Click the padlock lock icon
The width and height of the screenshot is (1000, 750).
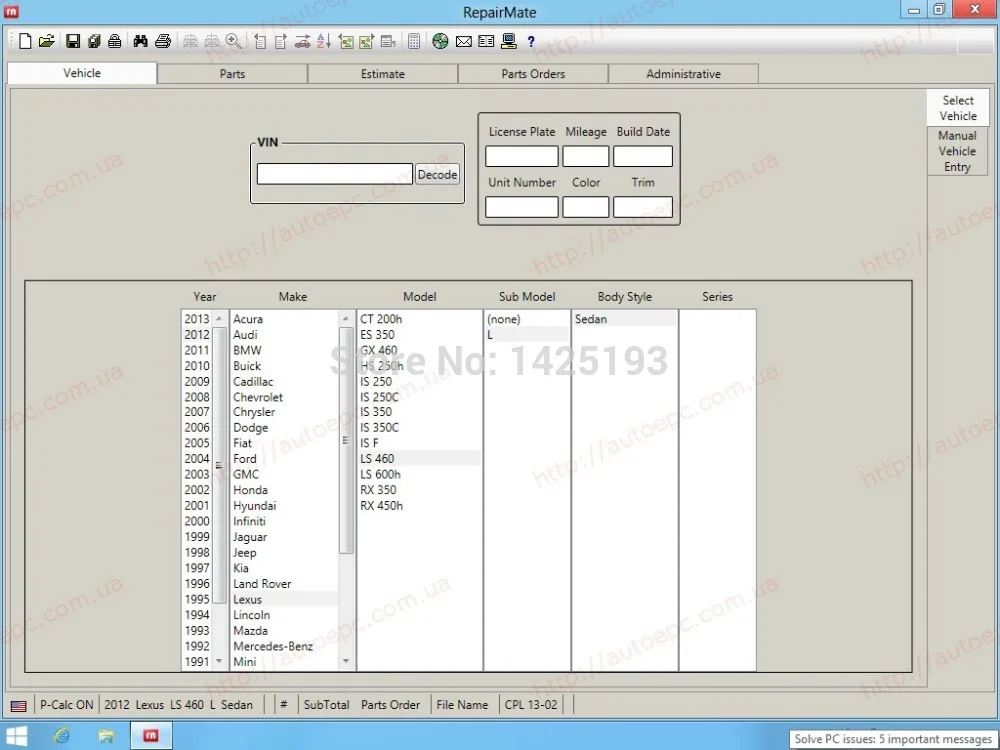tap(115, 41)
